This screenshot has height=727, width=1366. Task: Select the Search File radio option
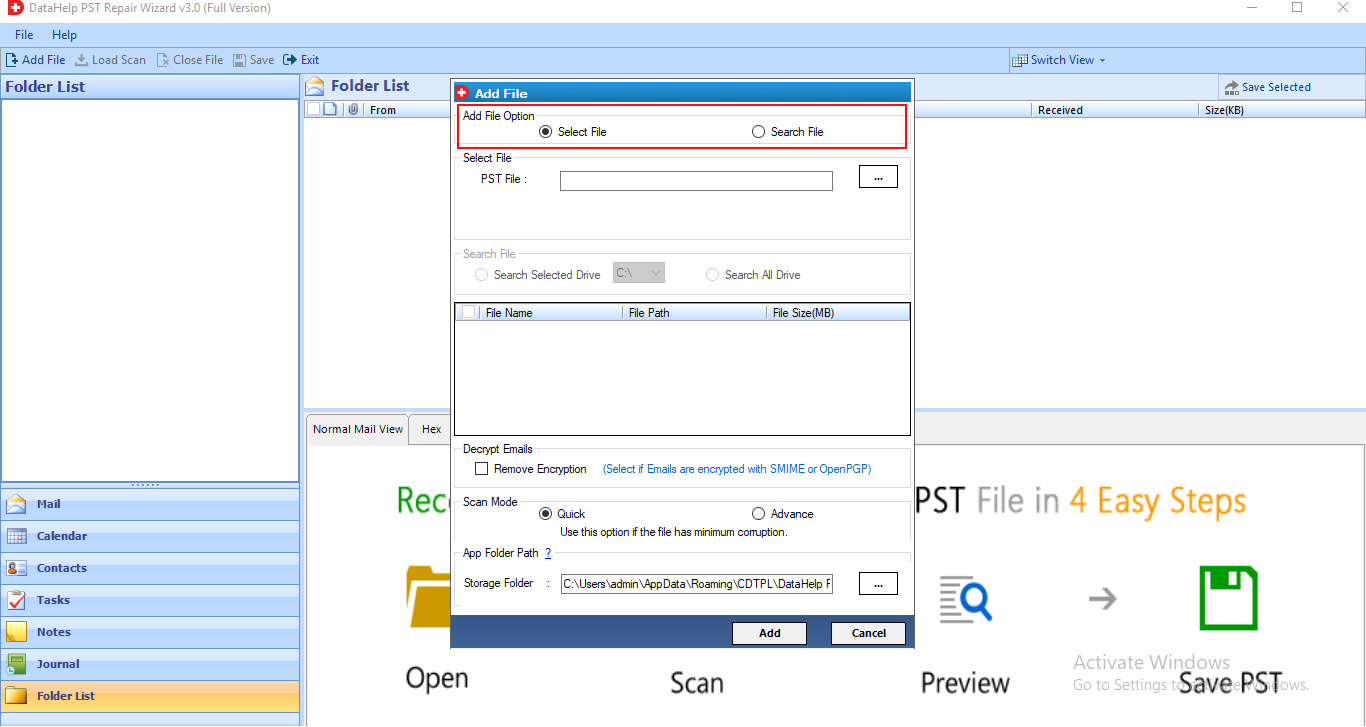758,132
